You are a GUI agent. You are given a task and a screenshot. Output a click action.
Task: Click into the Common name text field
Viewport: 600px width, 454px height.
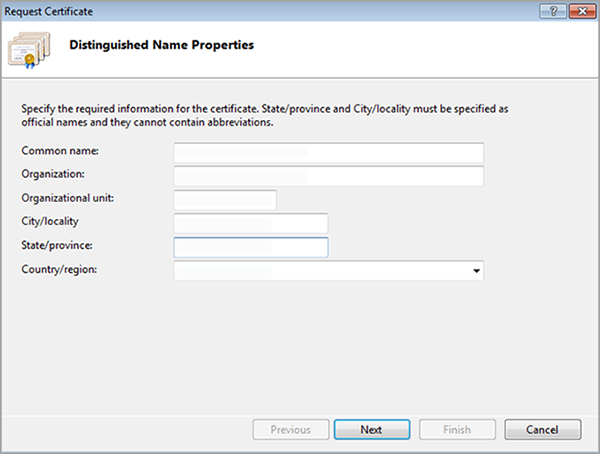pos(328,152)
